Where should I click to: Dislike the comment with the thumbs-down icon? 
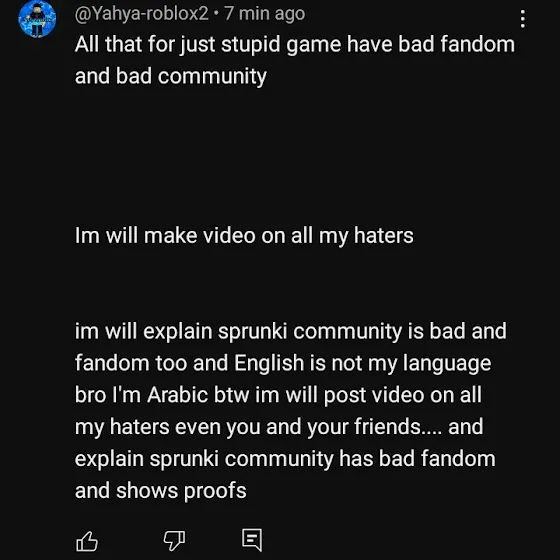[x=174, y=540]
